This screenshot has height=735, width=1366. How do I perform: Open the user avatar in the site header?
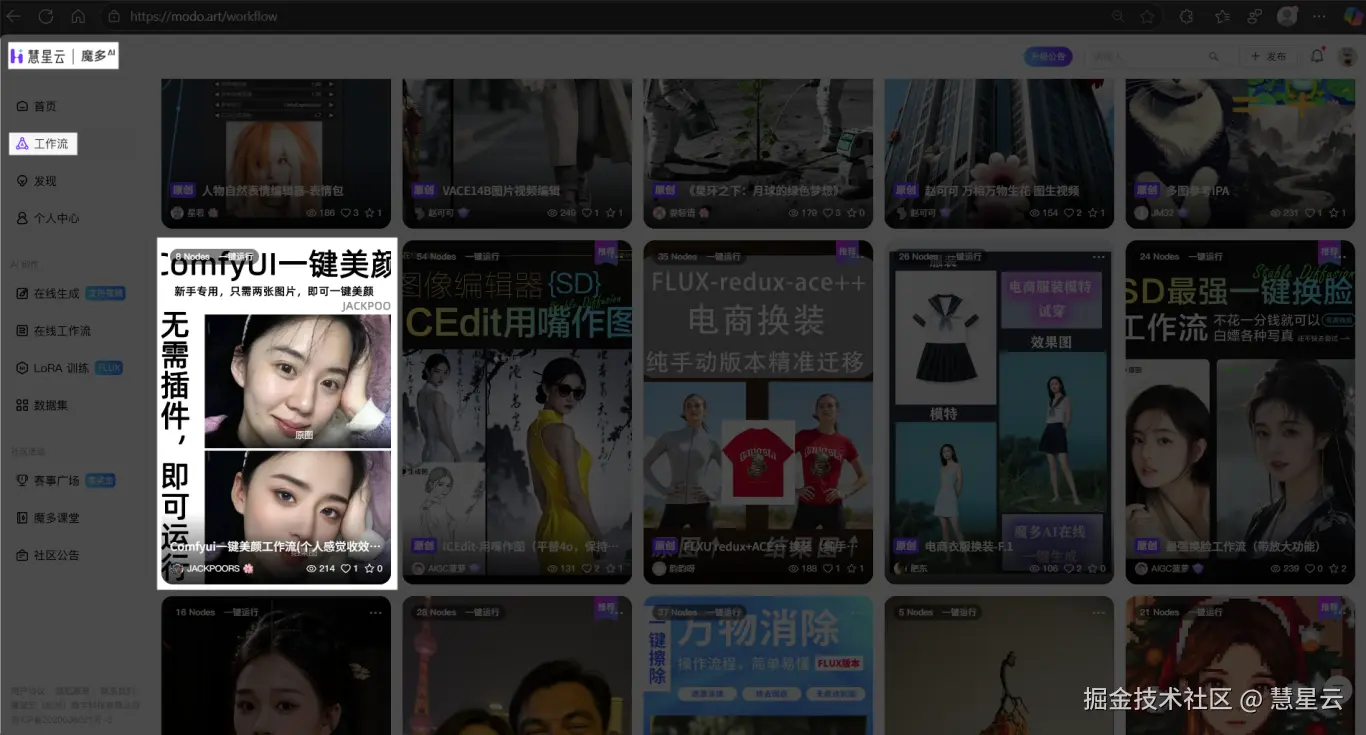click(1345, 57)
